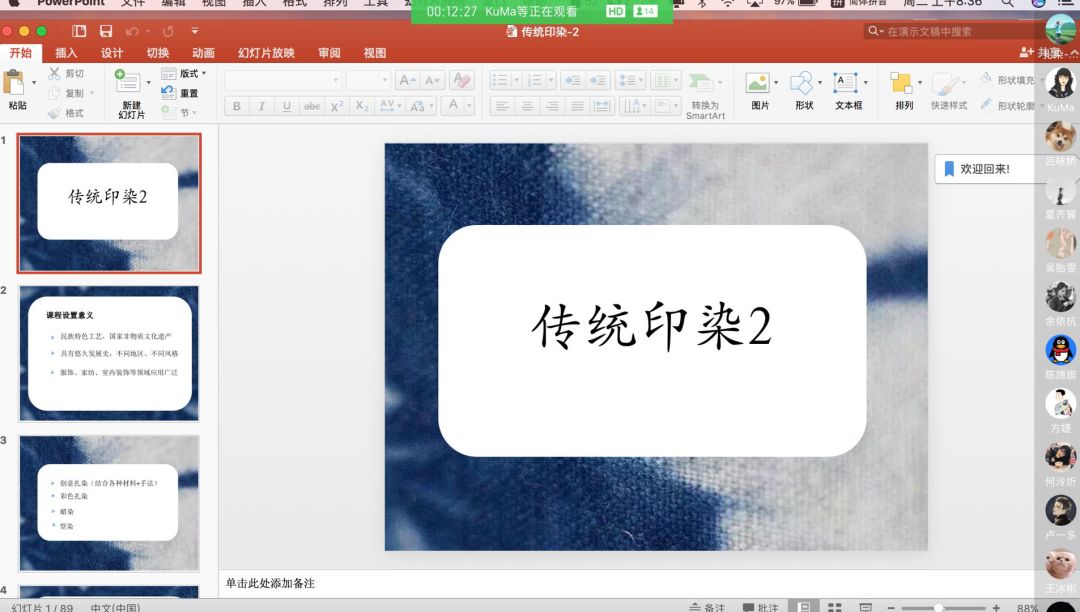Image resolution: width=1080 pixels, height=612 pixels.
Task: Toggle the Notes (备注) pane
Action: coord(707,607)
